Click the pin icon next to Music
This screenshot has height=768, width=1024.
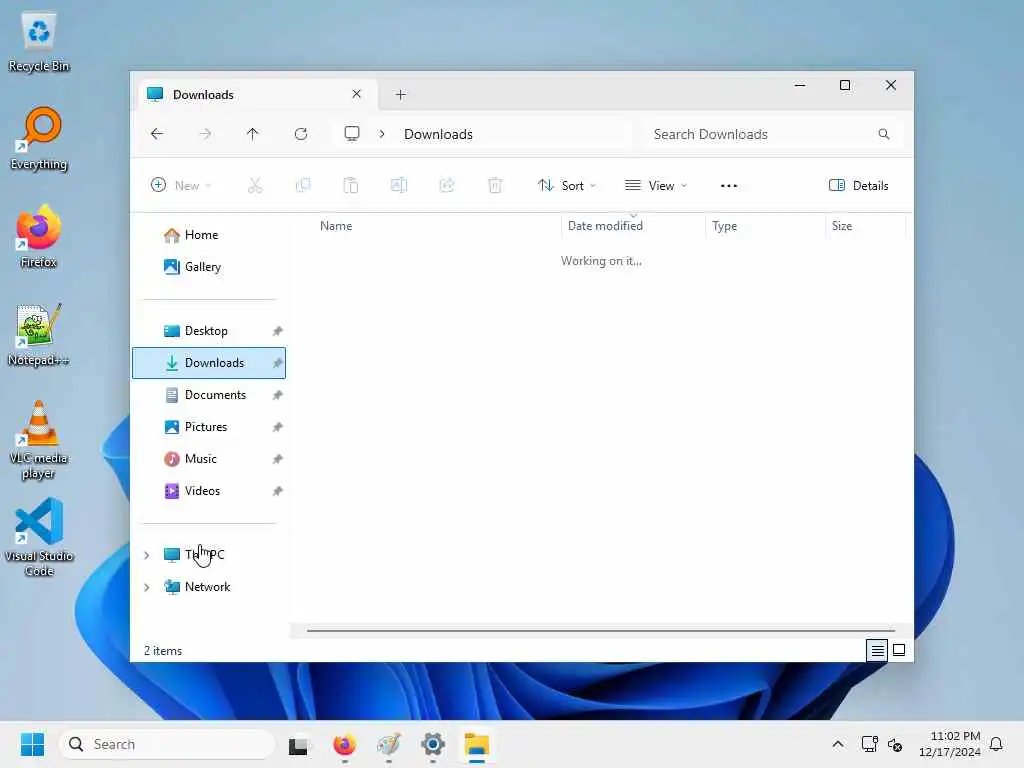point(278,459)
